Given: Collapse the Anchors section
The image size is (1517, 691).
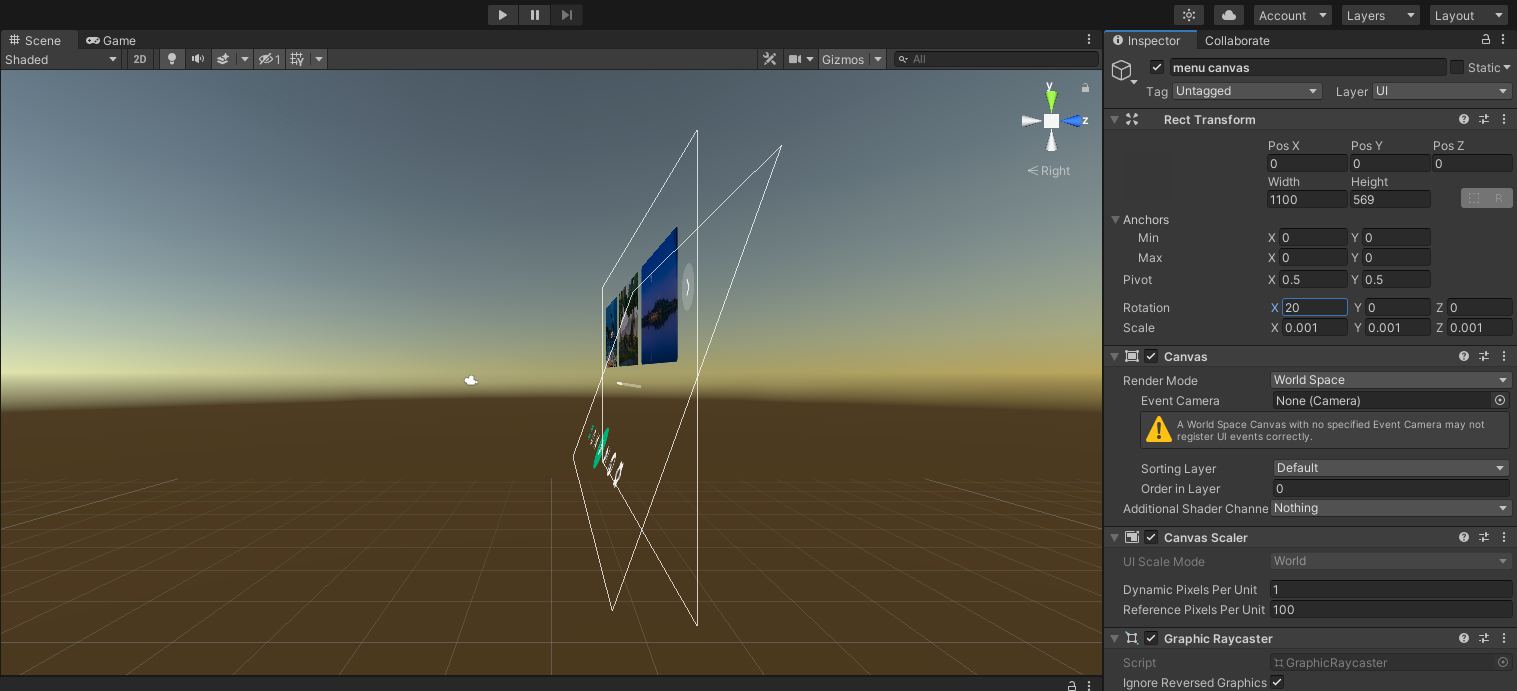Looking at the screenshot, I should click(1116, 220).
